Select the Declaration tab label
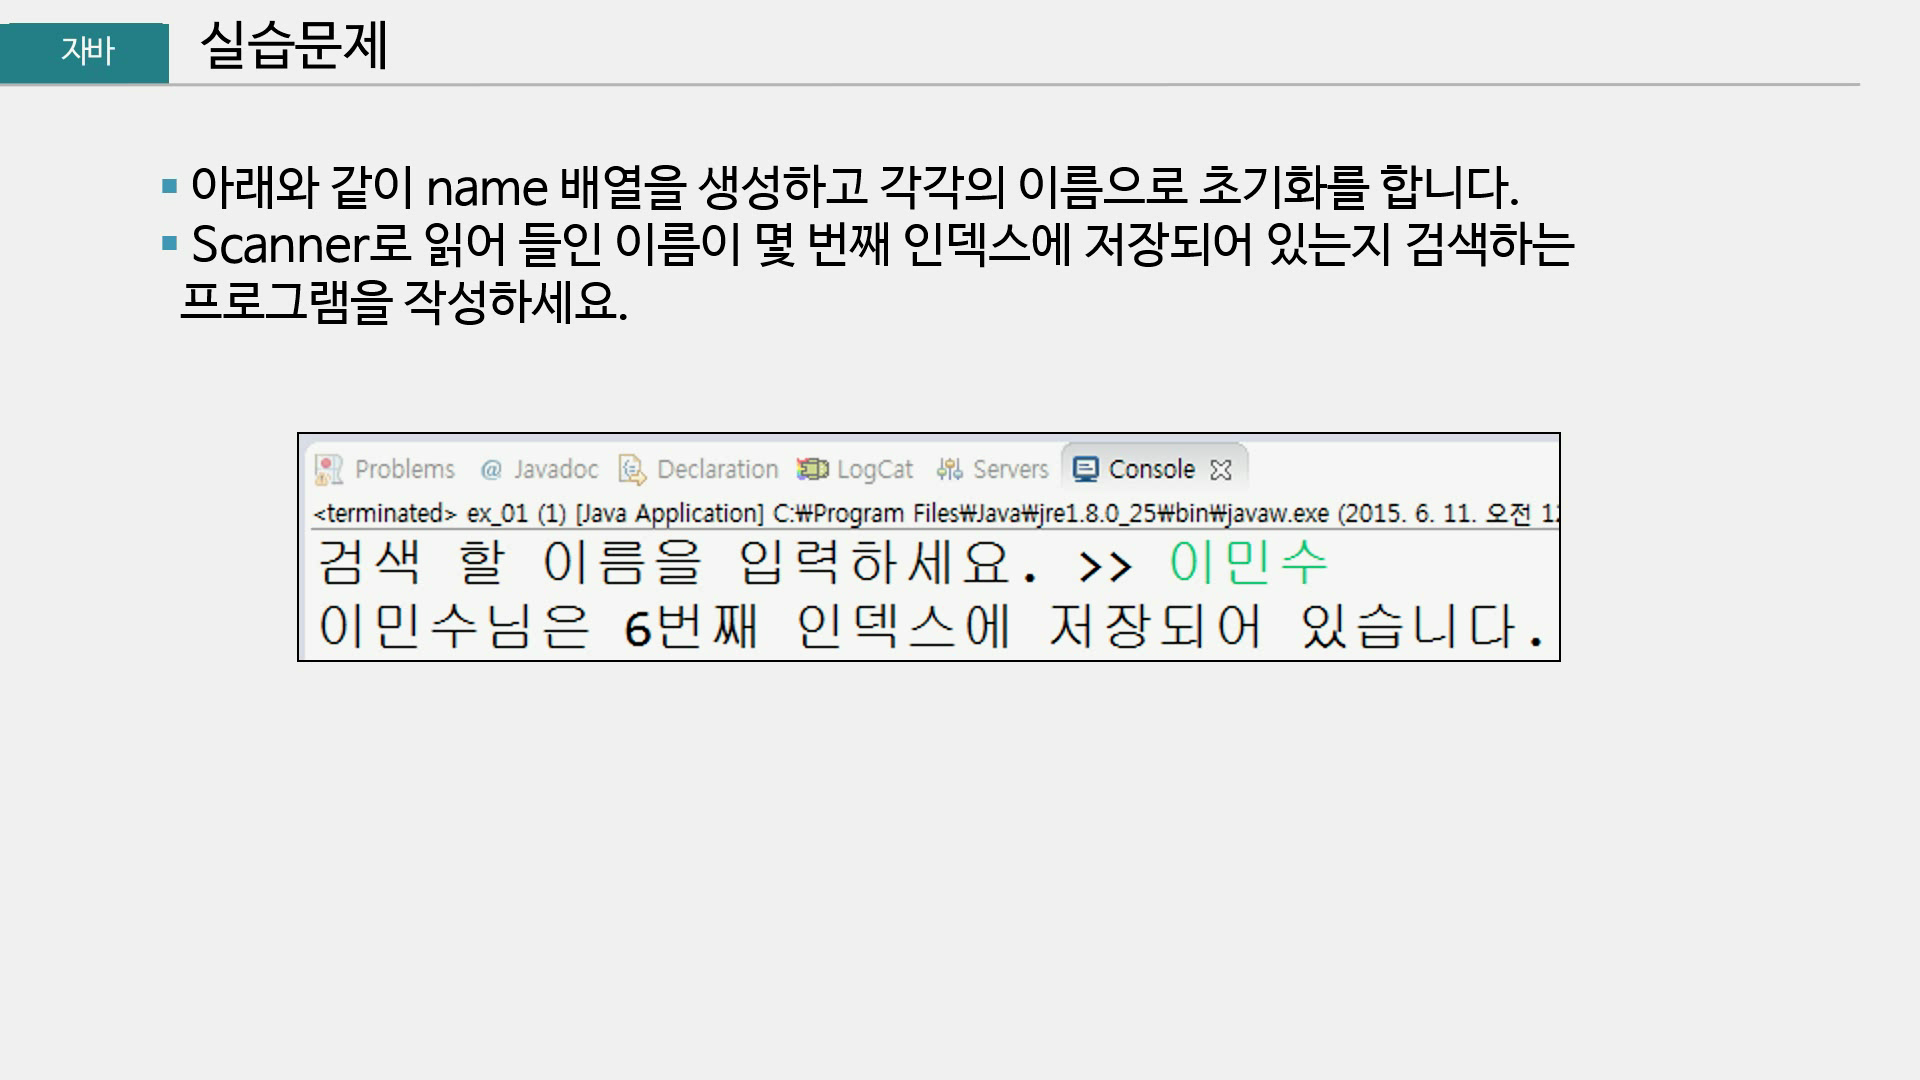Screen dimensions: 1920x1080 coord(717,469)
